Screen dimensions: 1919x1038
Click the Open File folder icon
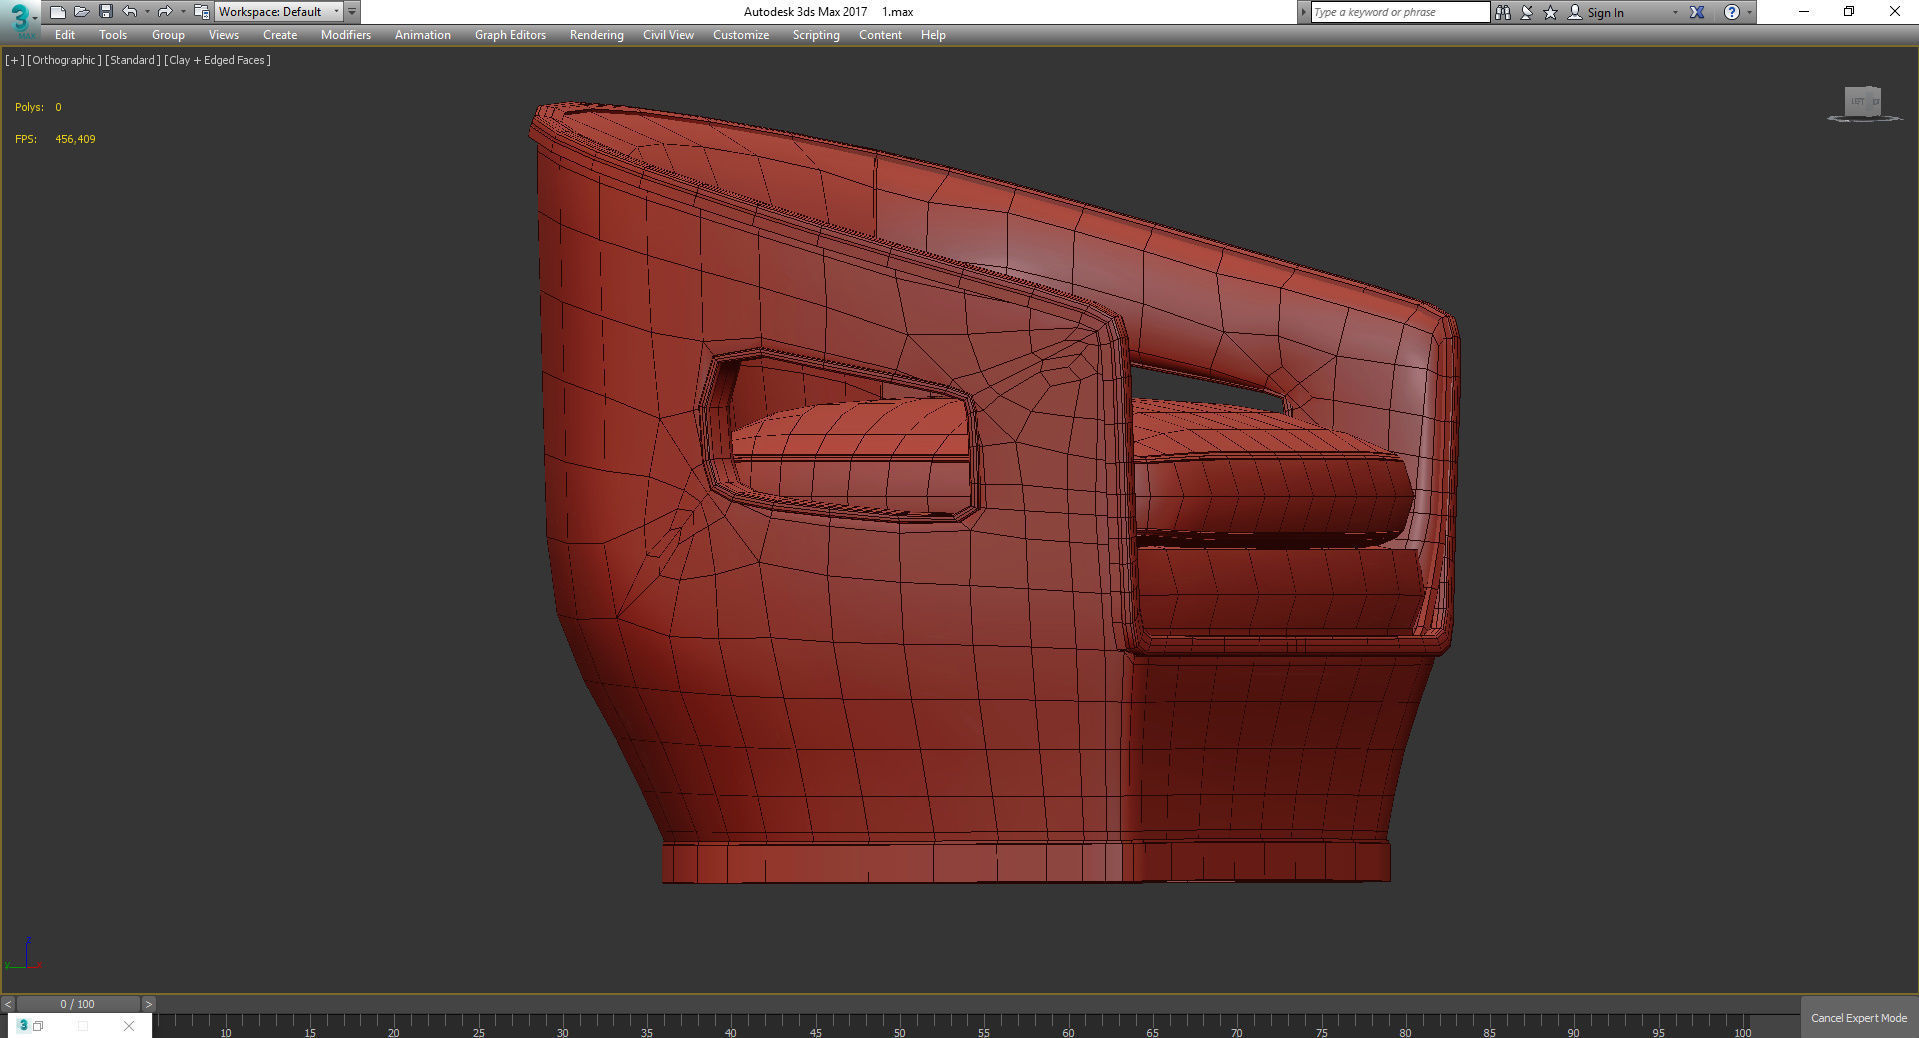tap(81, 12)
